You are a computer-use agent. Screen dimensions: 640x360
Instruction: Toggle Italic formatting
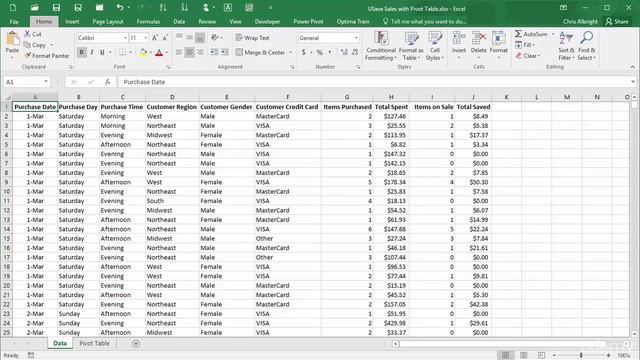click(x=92, y=52)
